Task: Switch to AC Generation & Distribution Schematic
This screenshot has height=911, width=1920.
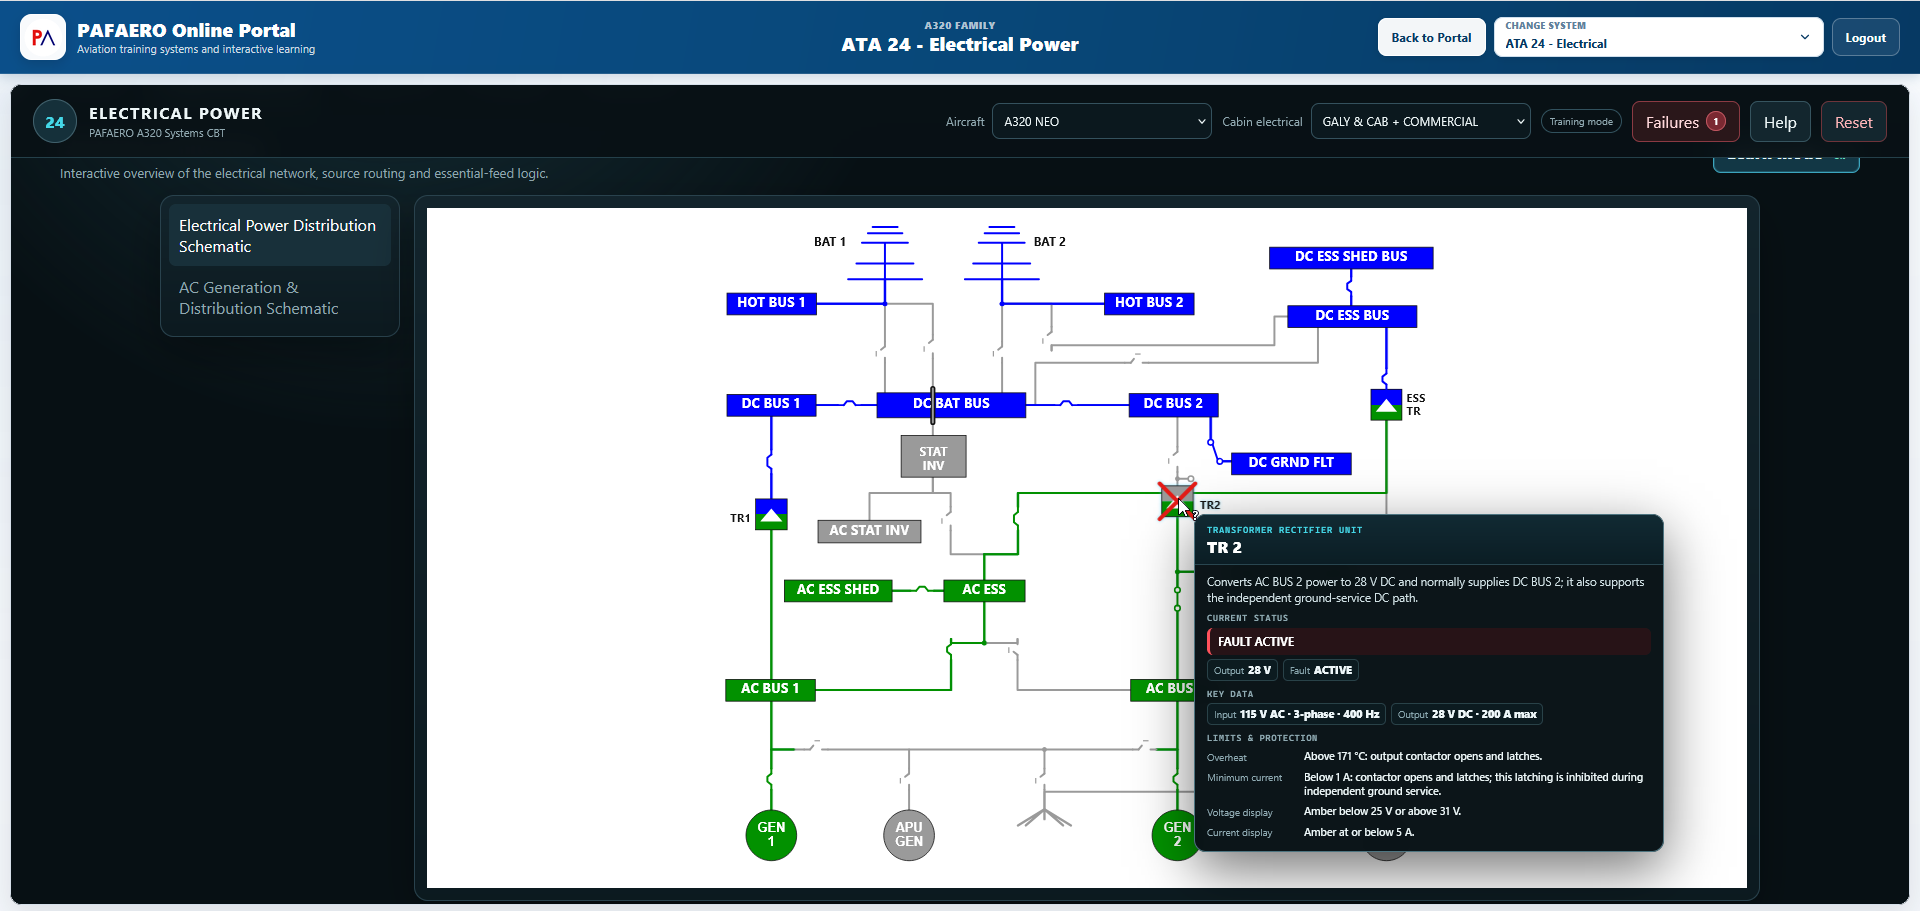Action: (279, 298)
